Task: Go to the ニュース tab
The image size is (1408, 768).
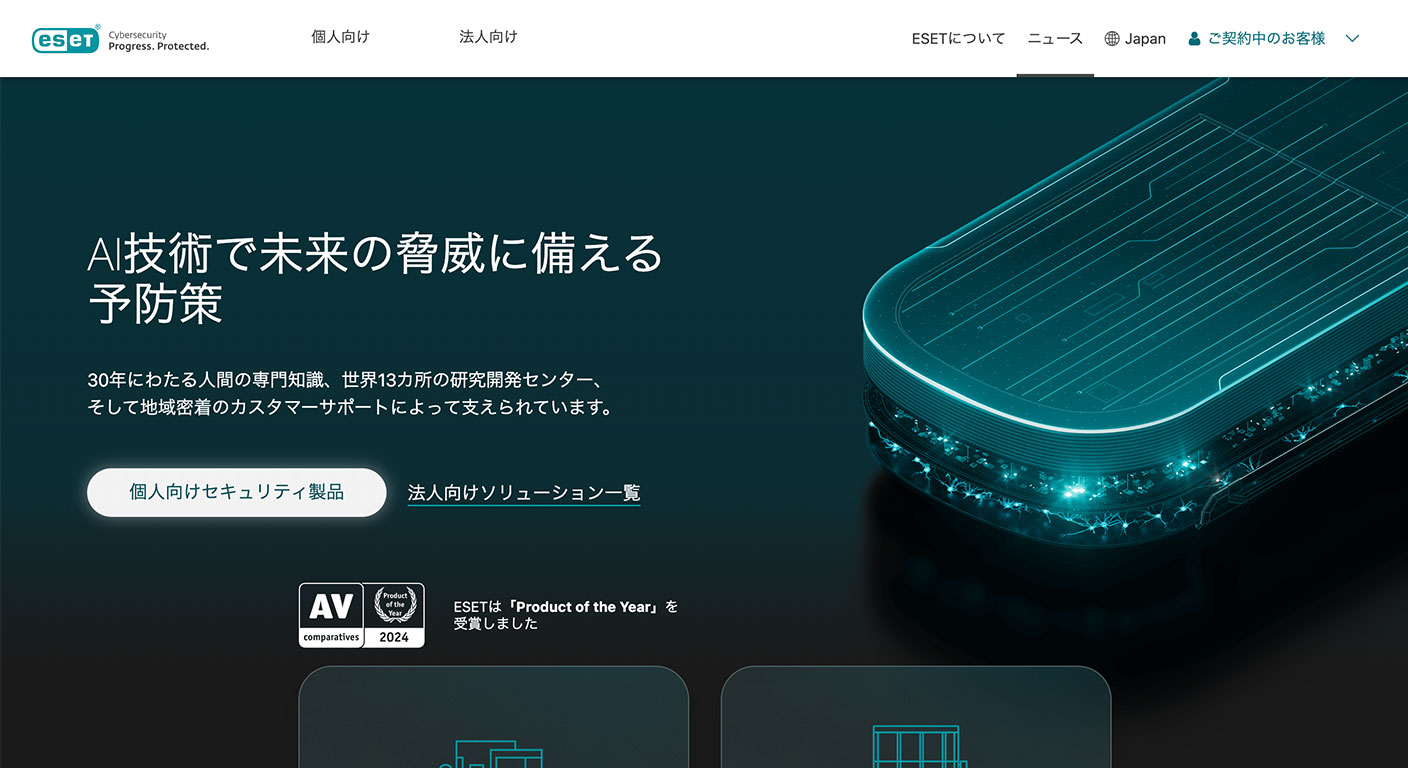Action: pyautogui.click(x=1055, y=39)
